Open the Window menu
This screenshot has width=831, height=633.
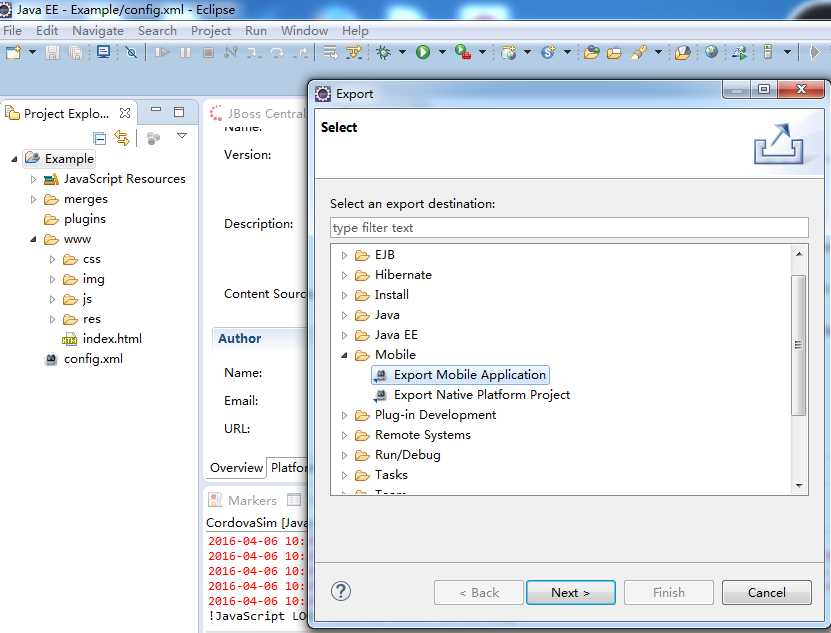click(x=304, y=31)
